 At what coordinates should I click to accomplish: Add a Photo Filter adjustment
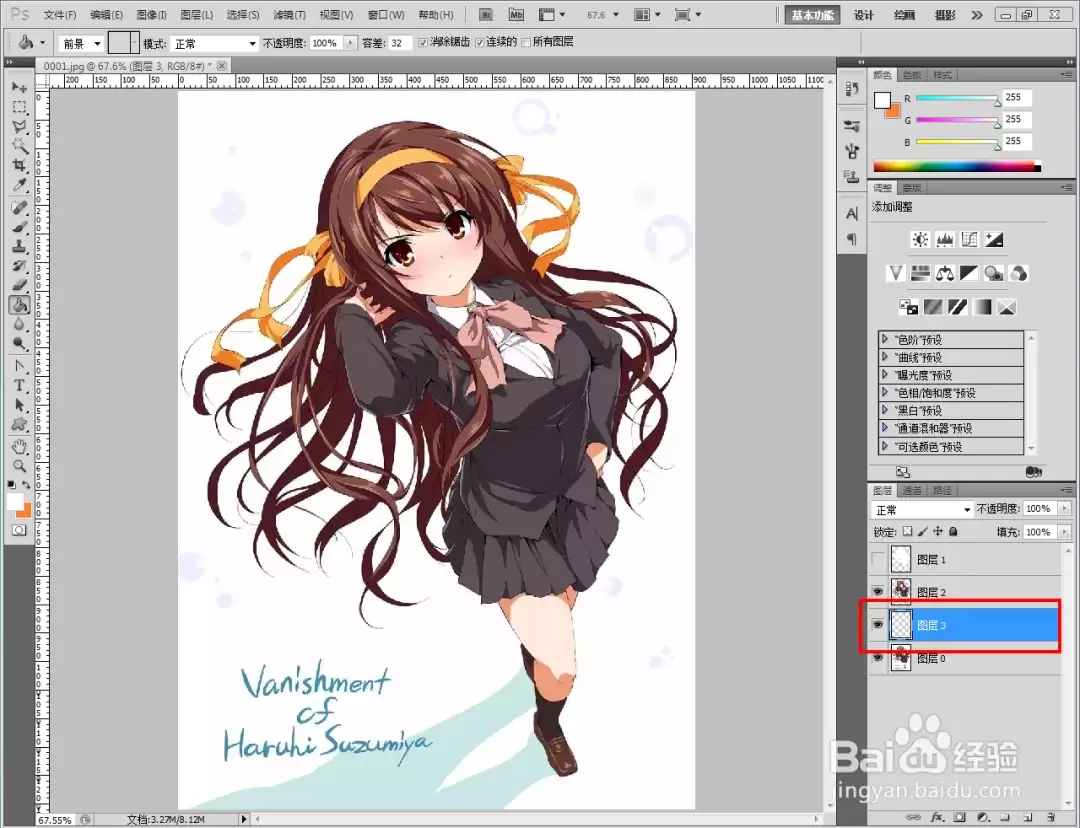(994, 273)
